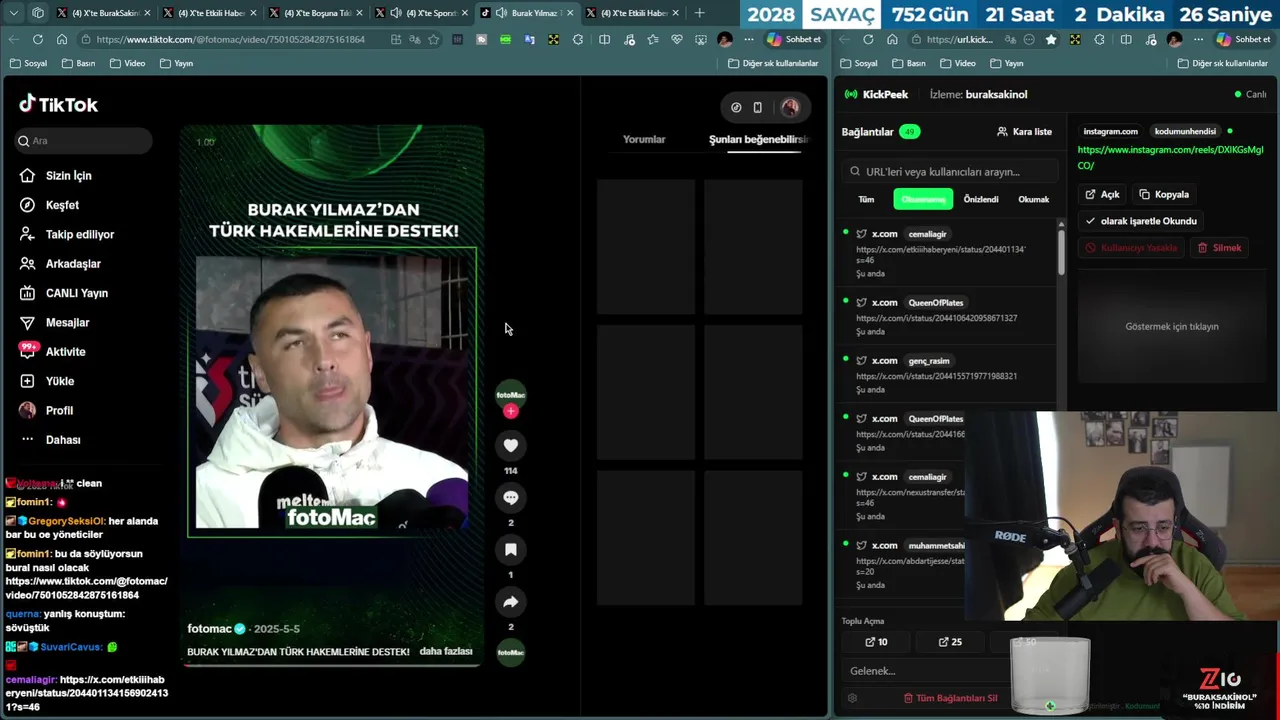Open the Yayın bookmarks folder in left browser
Viewport: 1280px width, 720px height.
(x=176, y=63)
